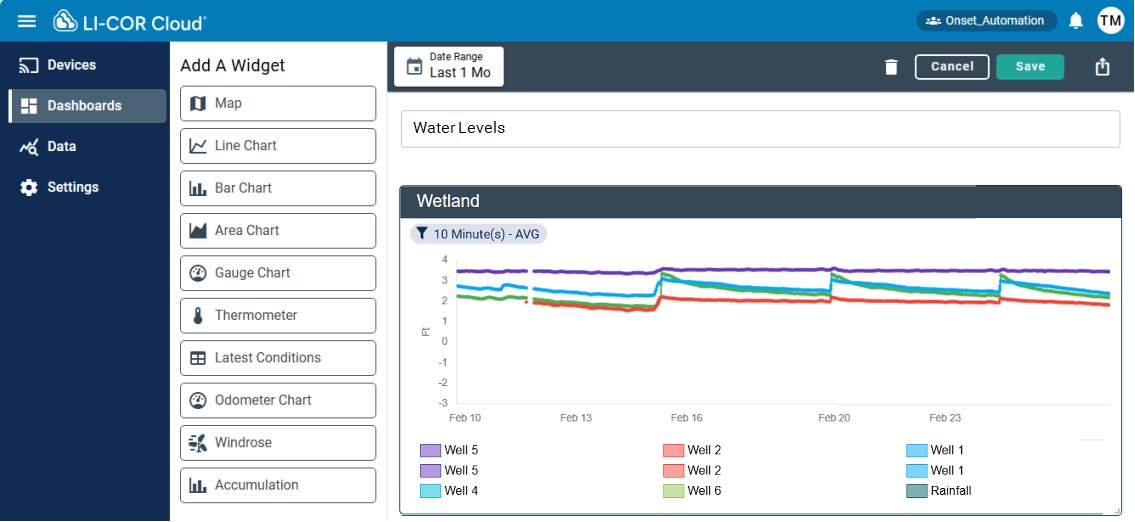This screenshot has height=522, width=1135.
Task: Go to Devices in the sidebar
Action: [x=72, y=65]
